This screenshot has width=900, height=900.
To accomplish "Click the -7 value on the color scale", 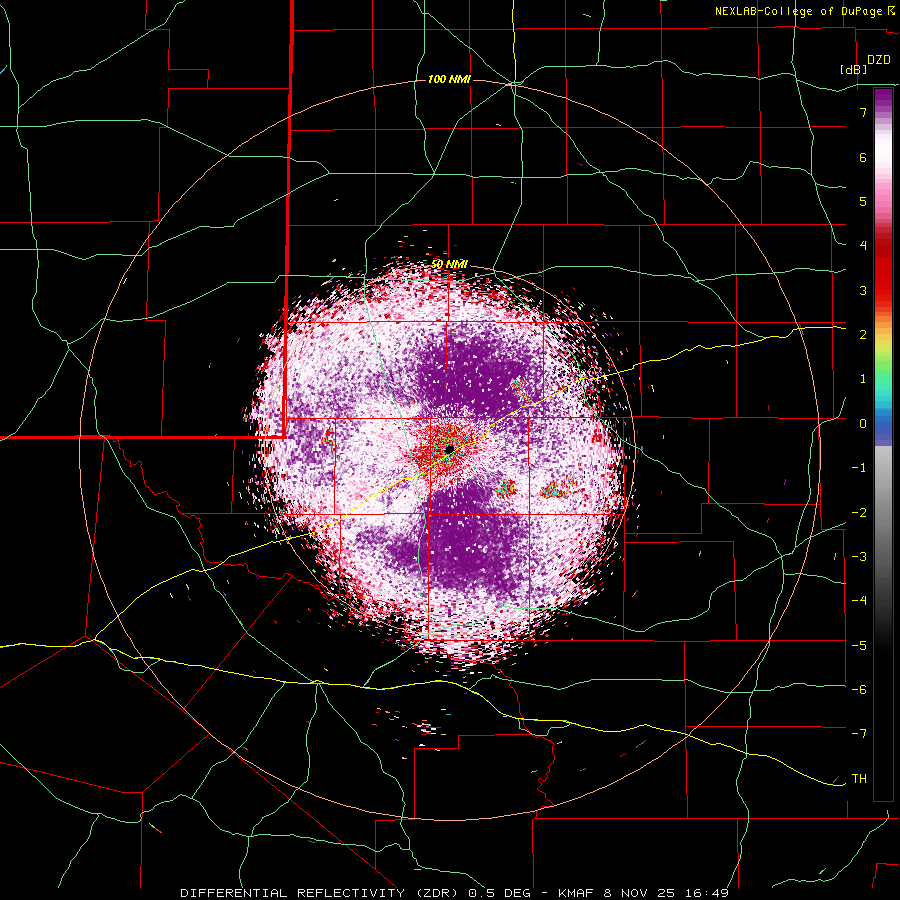I will pyautogui.click(x=859, y=734).
